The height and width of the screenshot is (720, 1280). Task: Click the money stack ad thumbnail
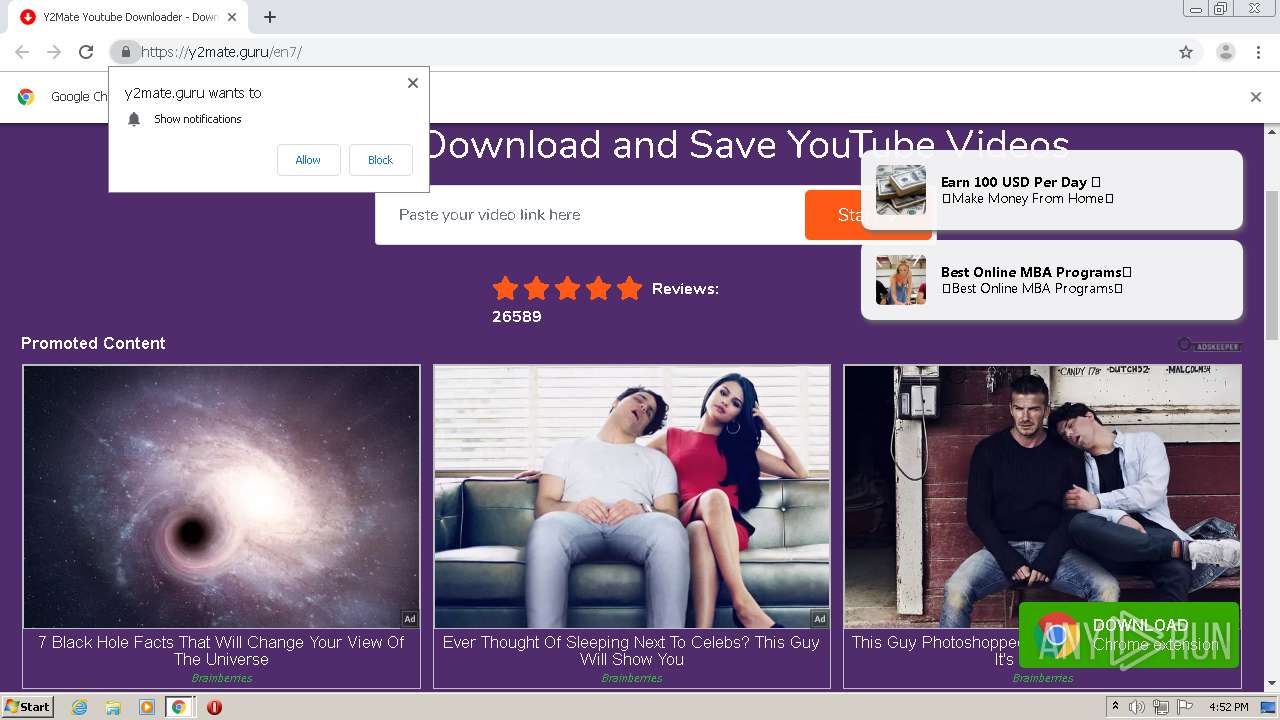(x=901, y=190)
